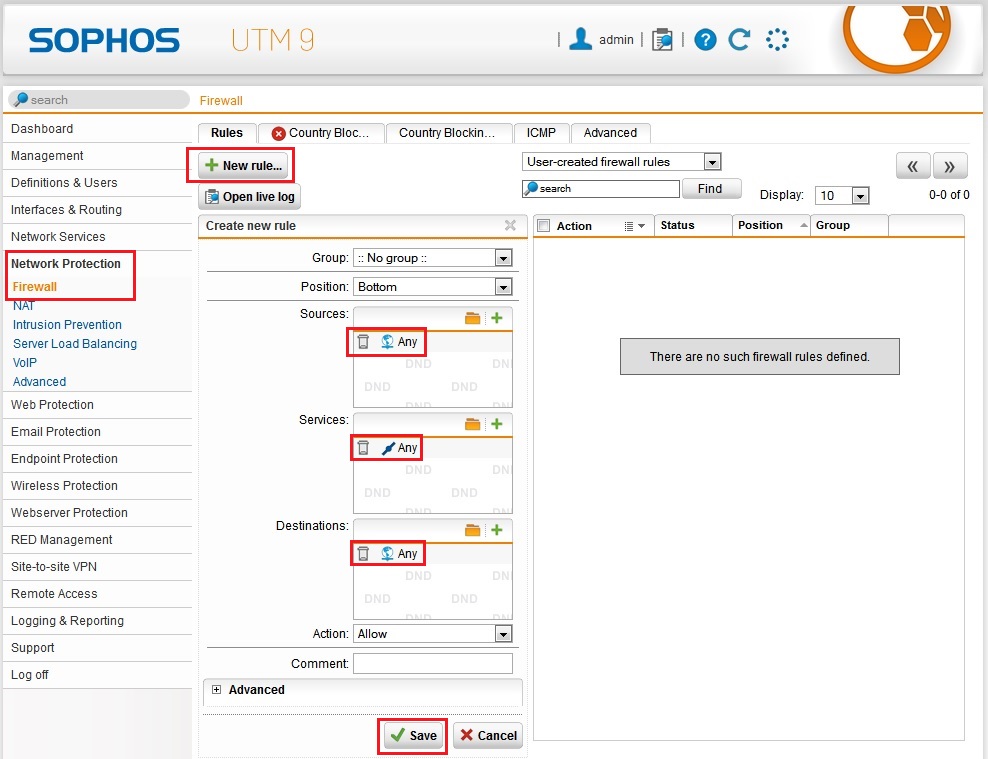The image size is (988, 759).
Task: Click the admin user icon
Action: click(580, 39)
